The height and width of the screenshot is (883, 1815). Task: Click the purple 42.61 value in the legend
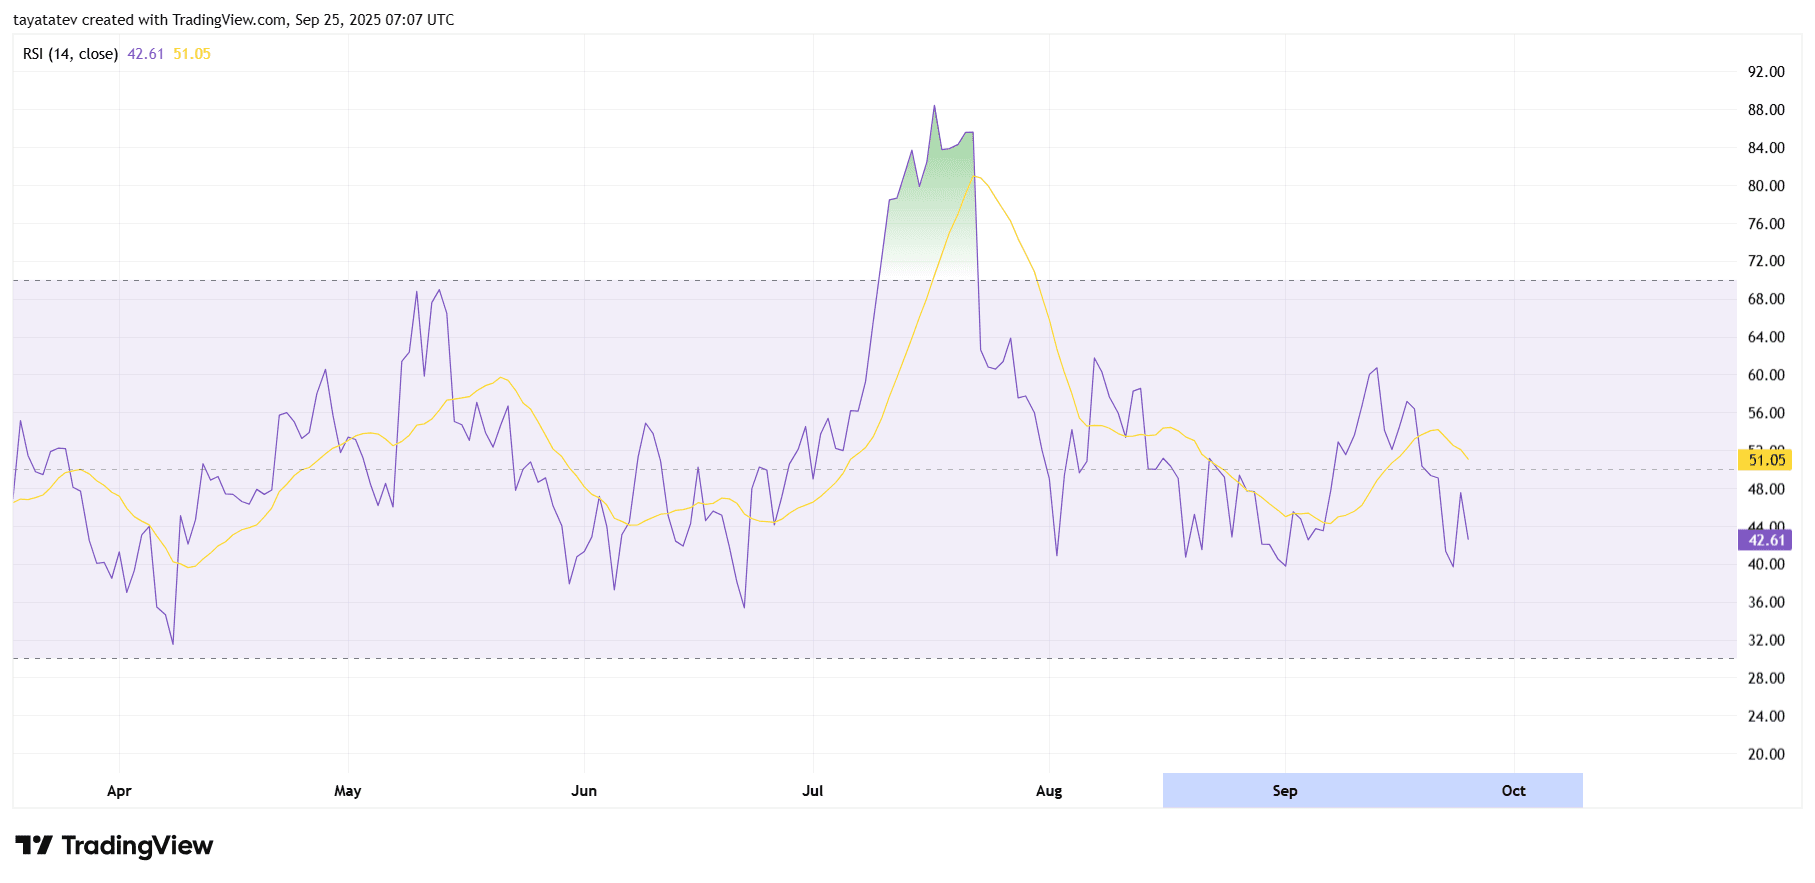[x=145, y=54]
